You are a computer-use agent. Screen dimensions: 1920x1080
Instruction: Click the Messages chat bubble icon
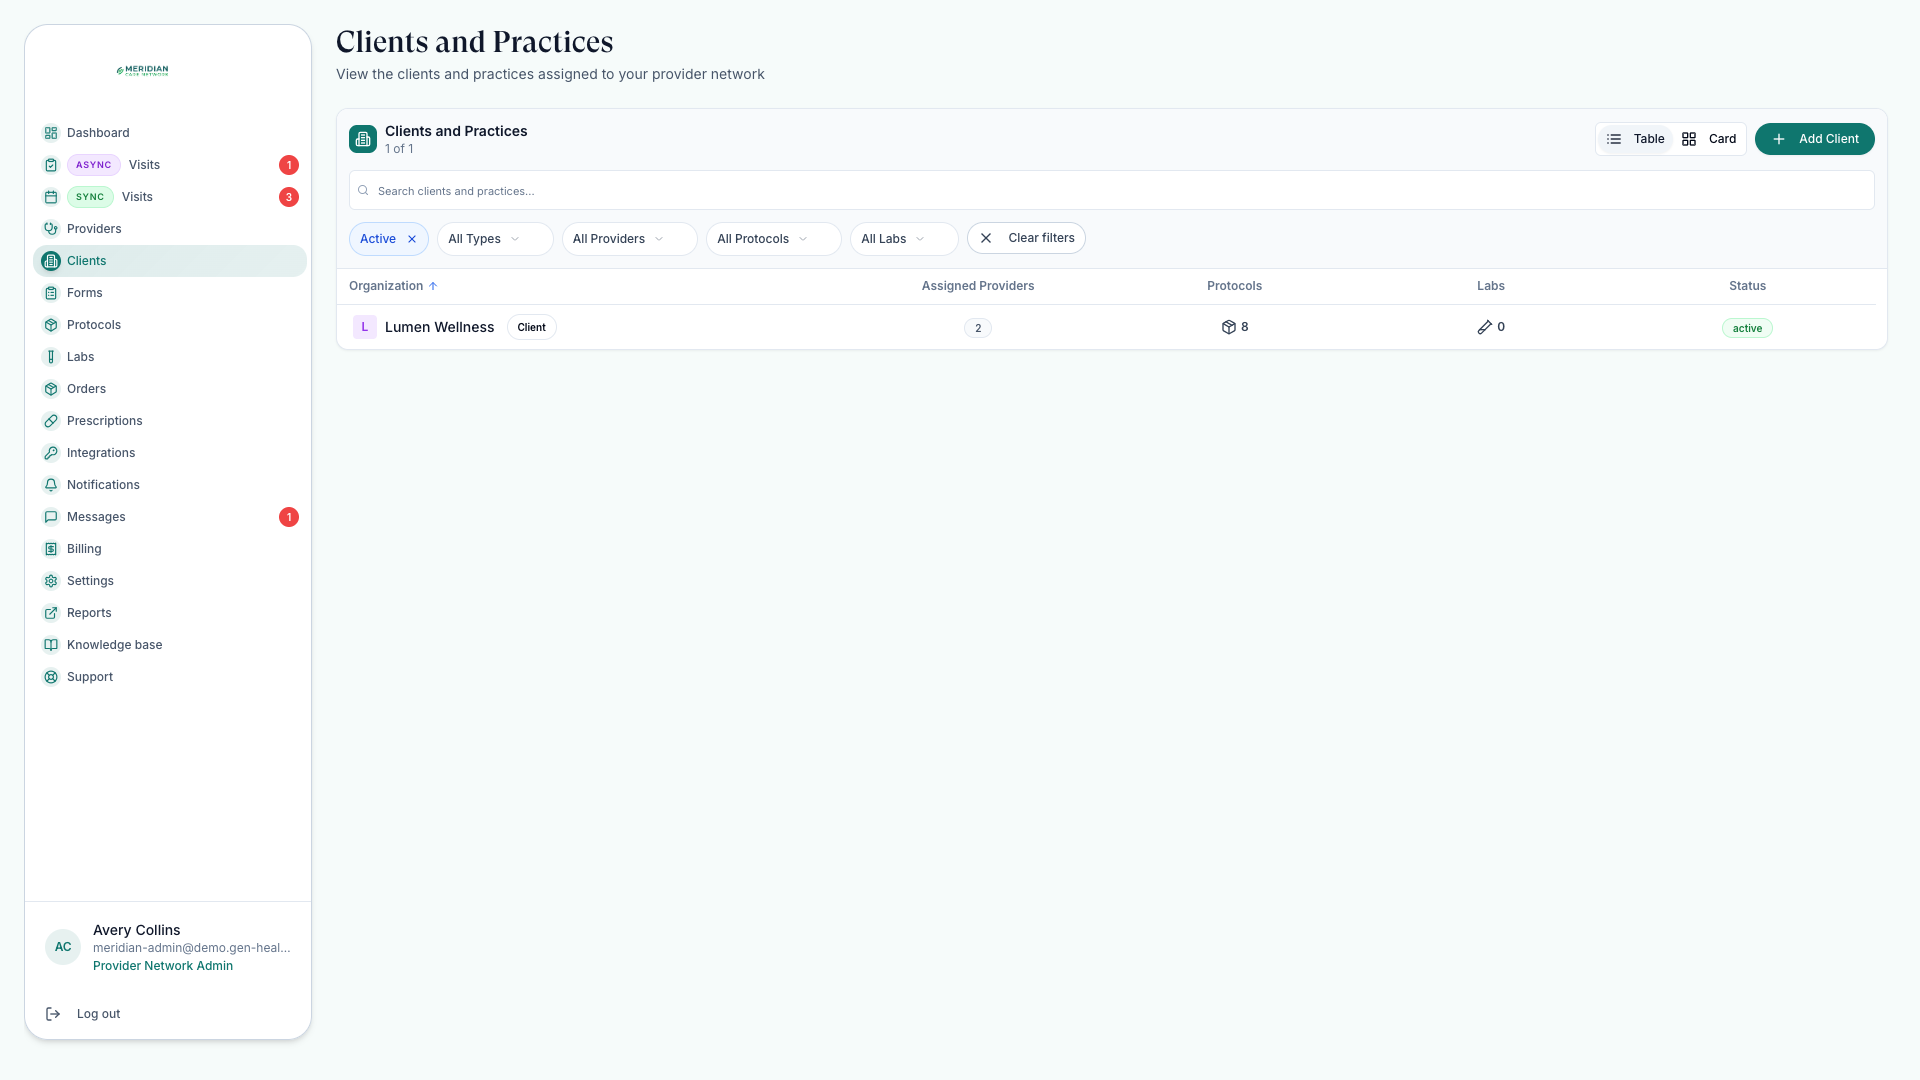tap(51, 517)
